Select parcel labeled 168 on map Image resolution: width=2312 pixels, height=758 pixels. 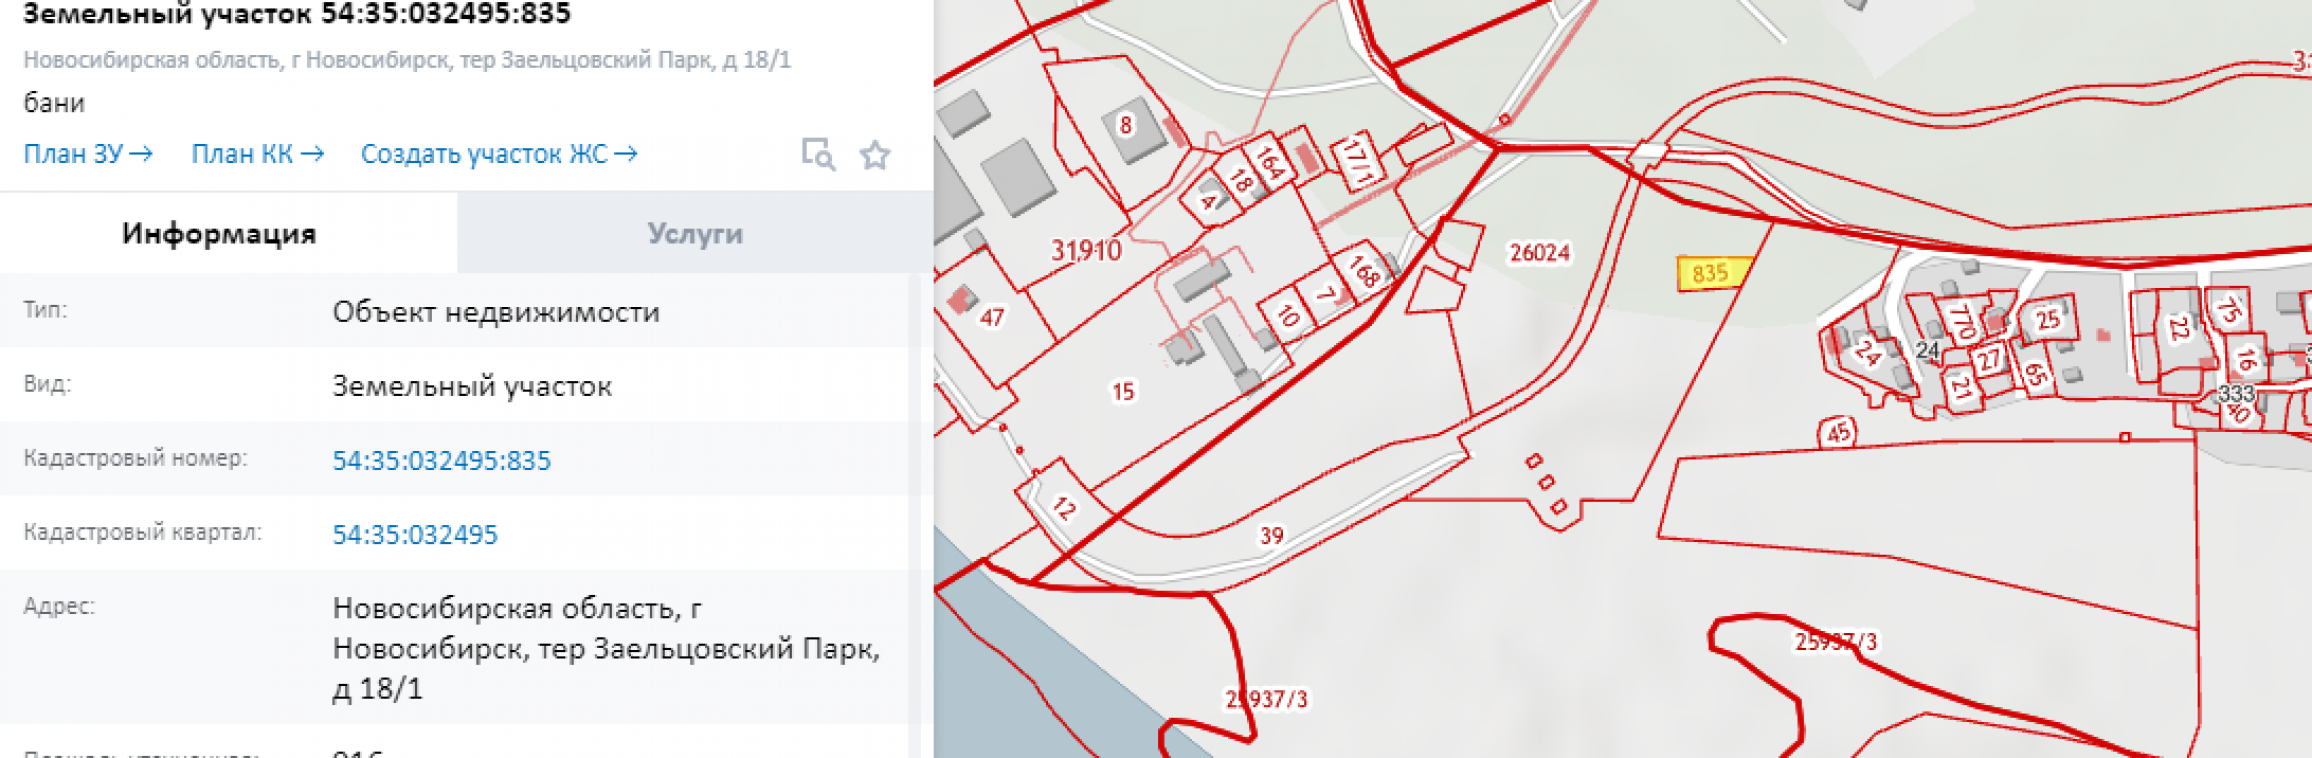pyautogui.click(x=1365, y=271)
